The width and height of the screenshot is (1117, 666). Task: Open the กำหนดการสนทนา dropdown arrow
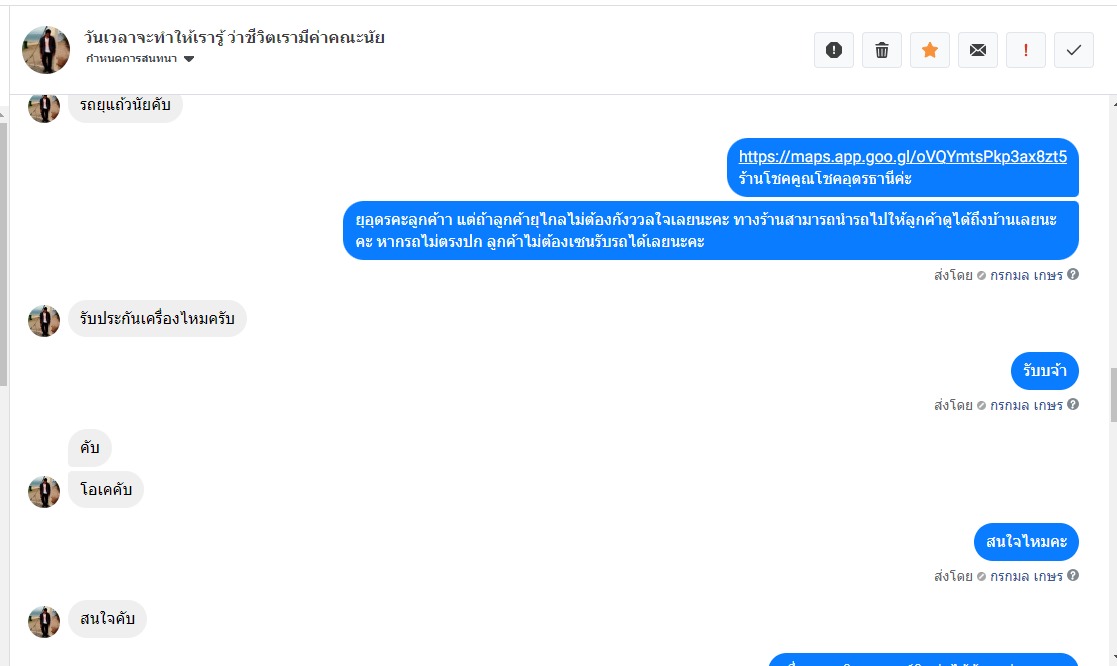[x=189, y=59]
